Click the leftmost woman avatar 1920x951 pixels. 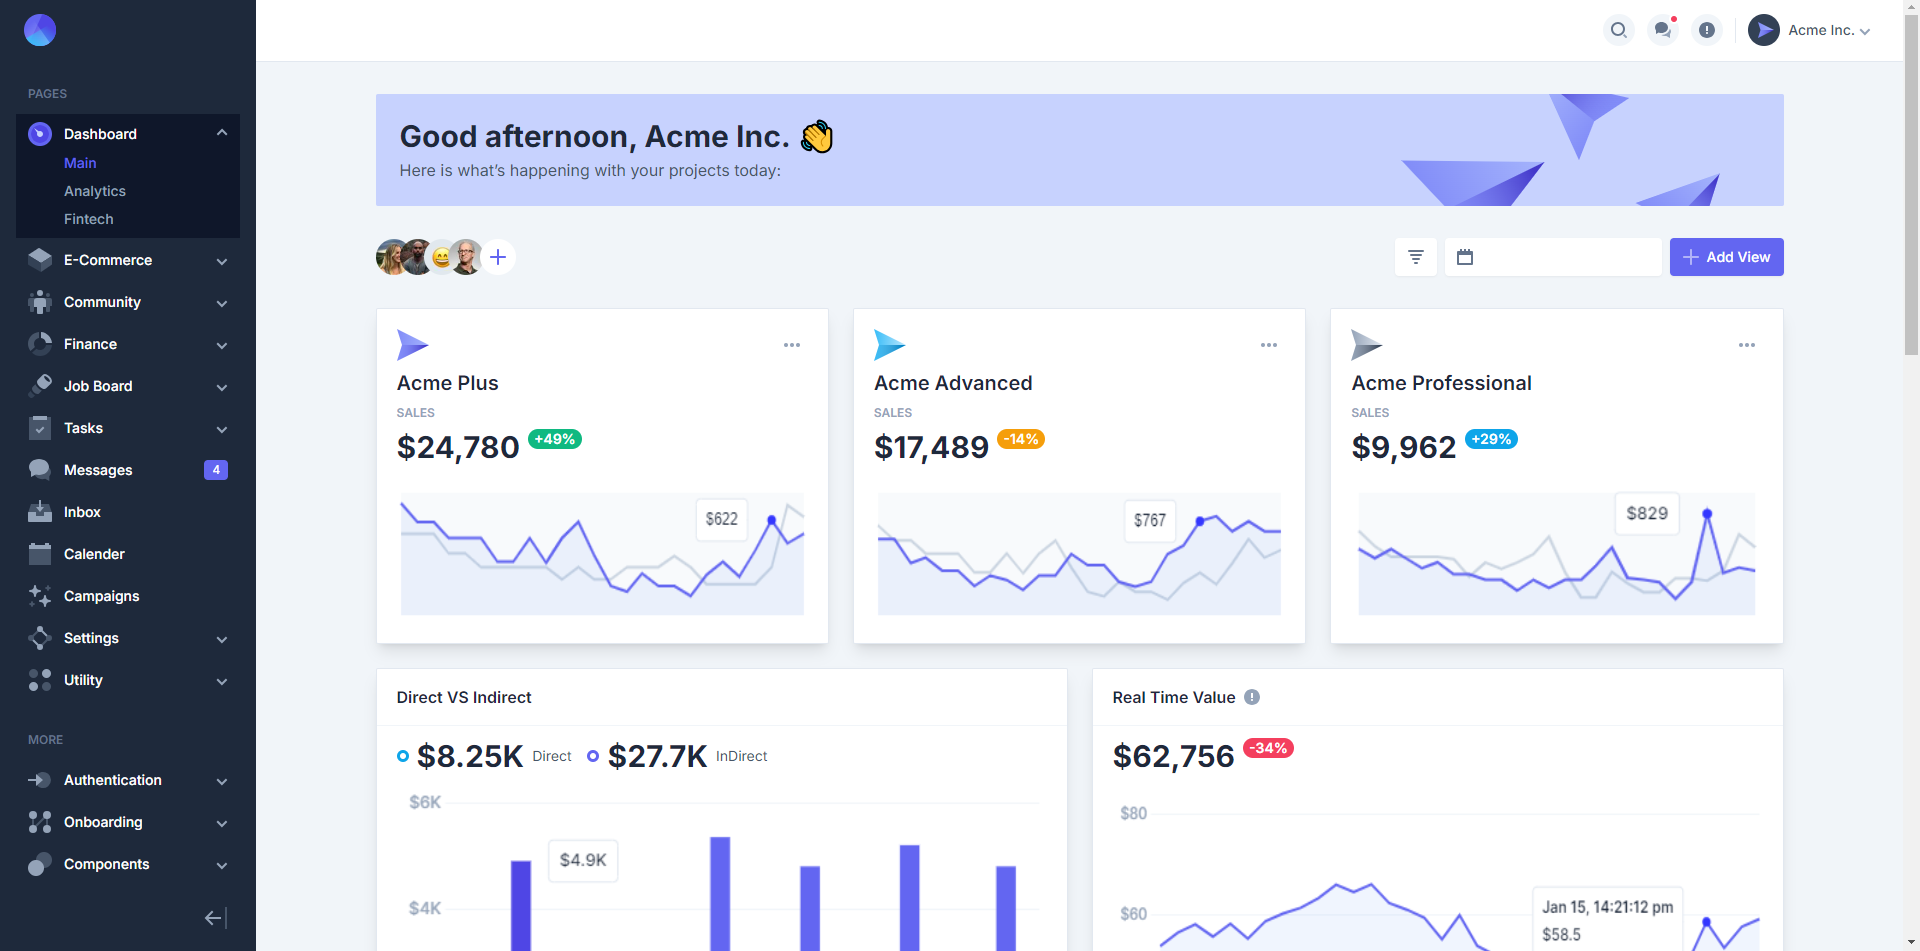pos(391,257)
